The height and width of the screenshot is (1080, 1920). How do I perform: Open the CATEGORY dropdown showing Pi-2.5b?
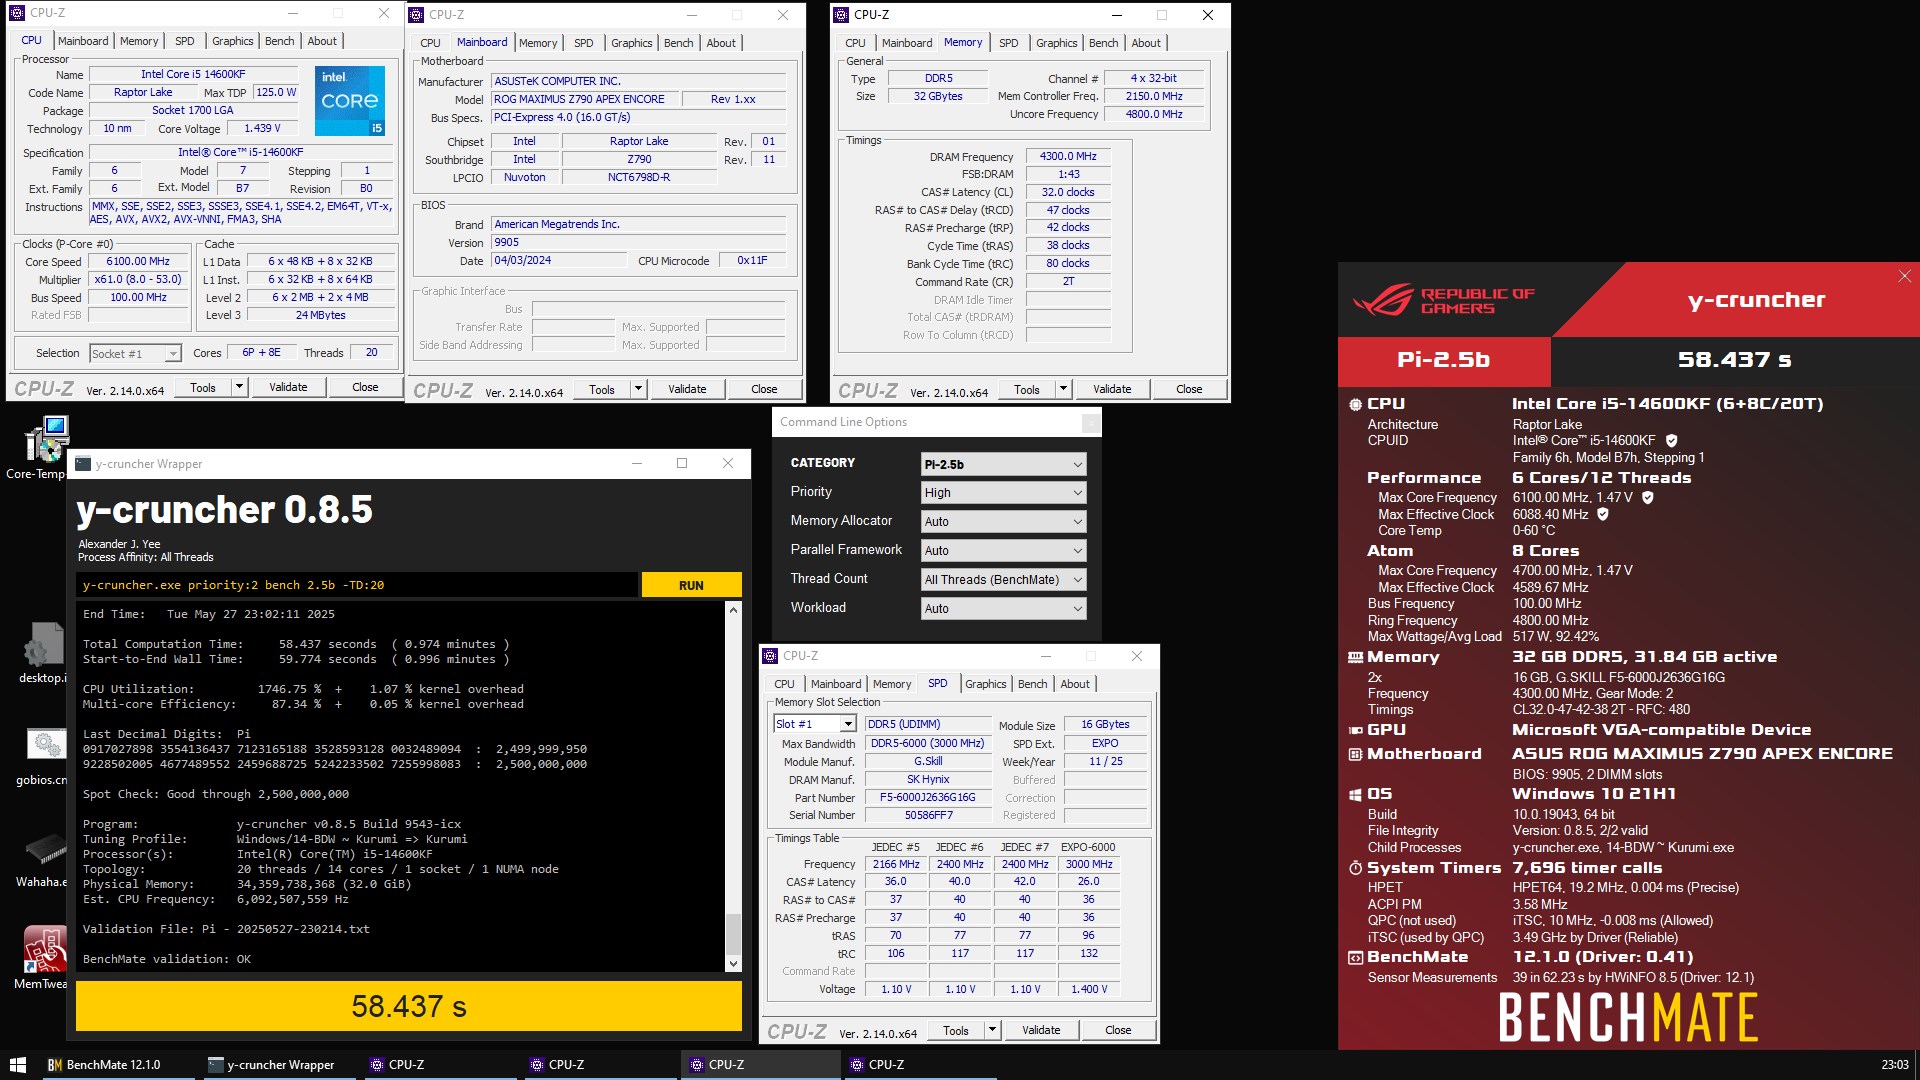1003,464
